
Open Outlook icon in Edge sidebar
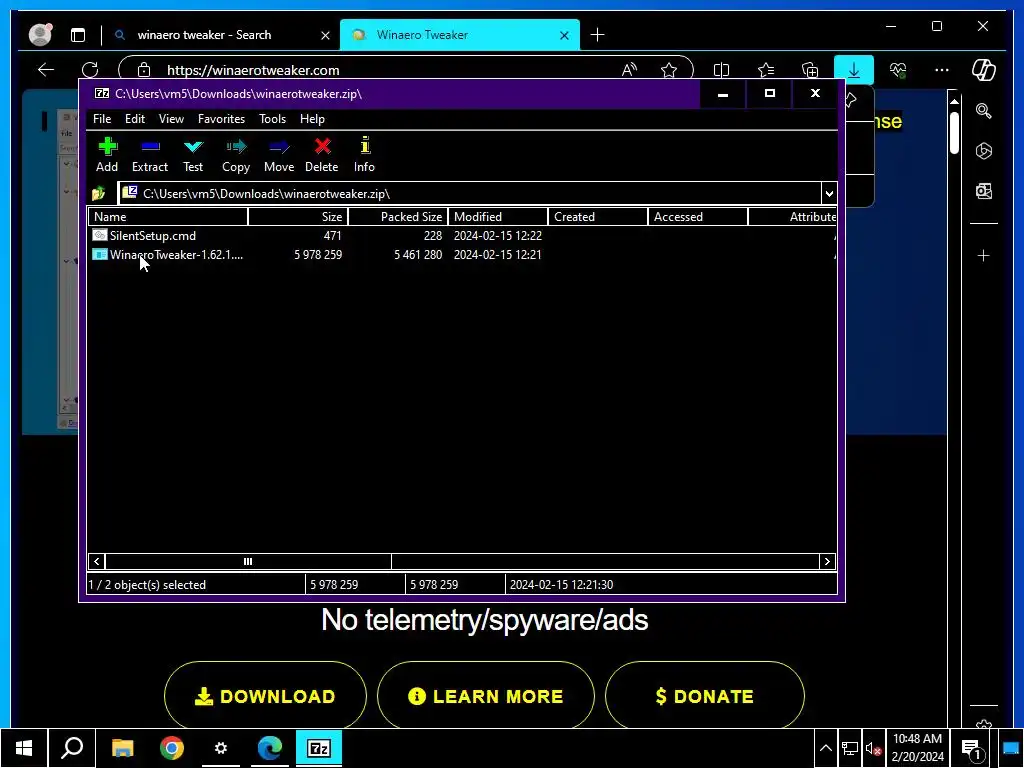pos(984,191)
